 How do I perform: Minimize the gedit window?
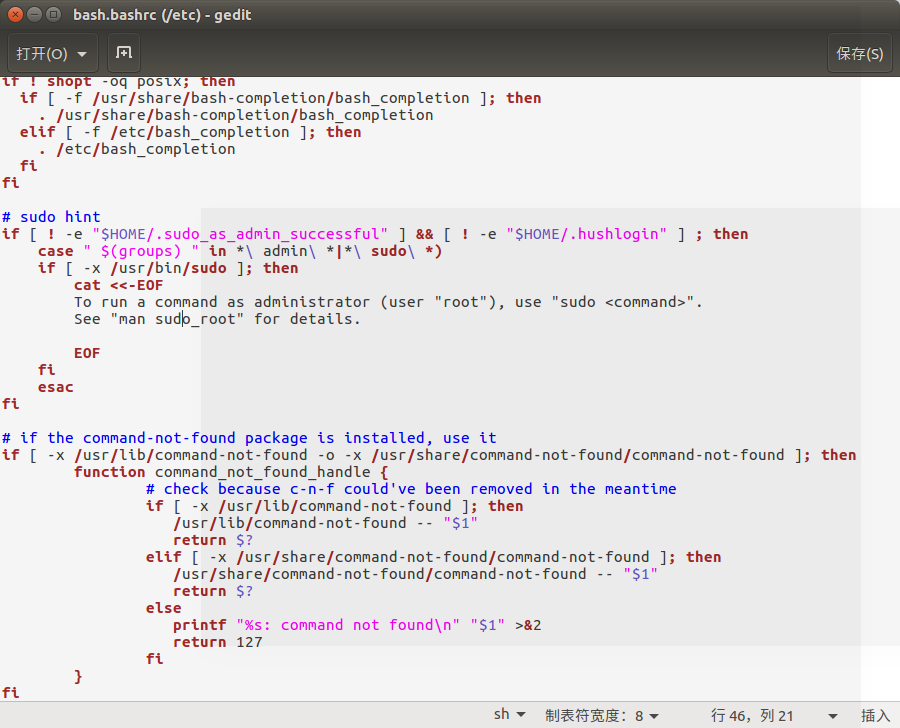[34, 14]
